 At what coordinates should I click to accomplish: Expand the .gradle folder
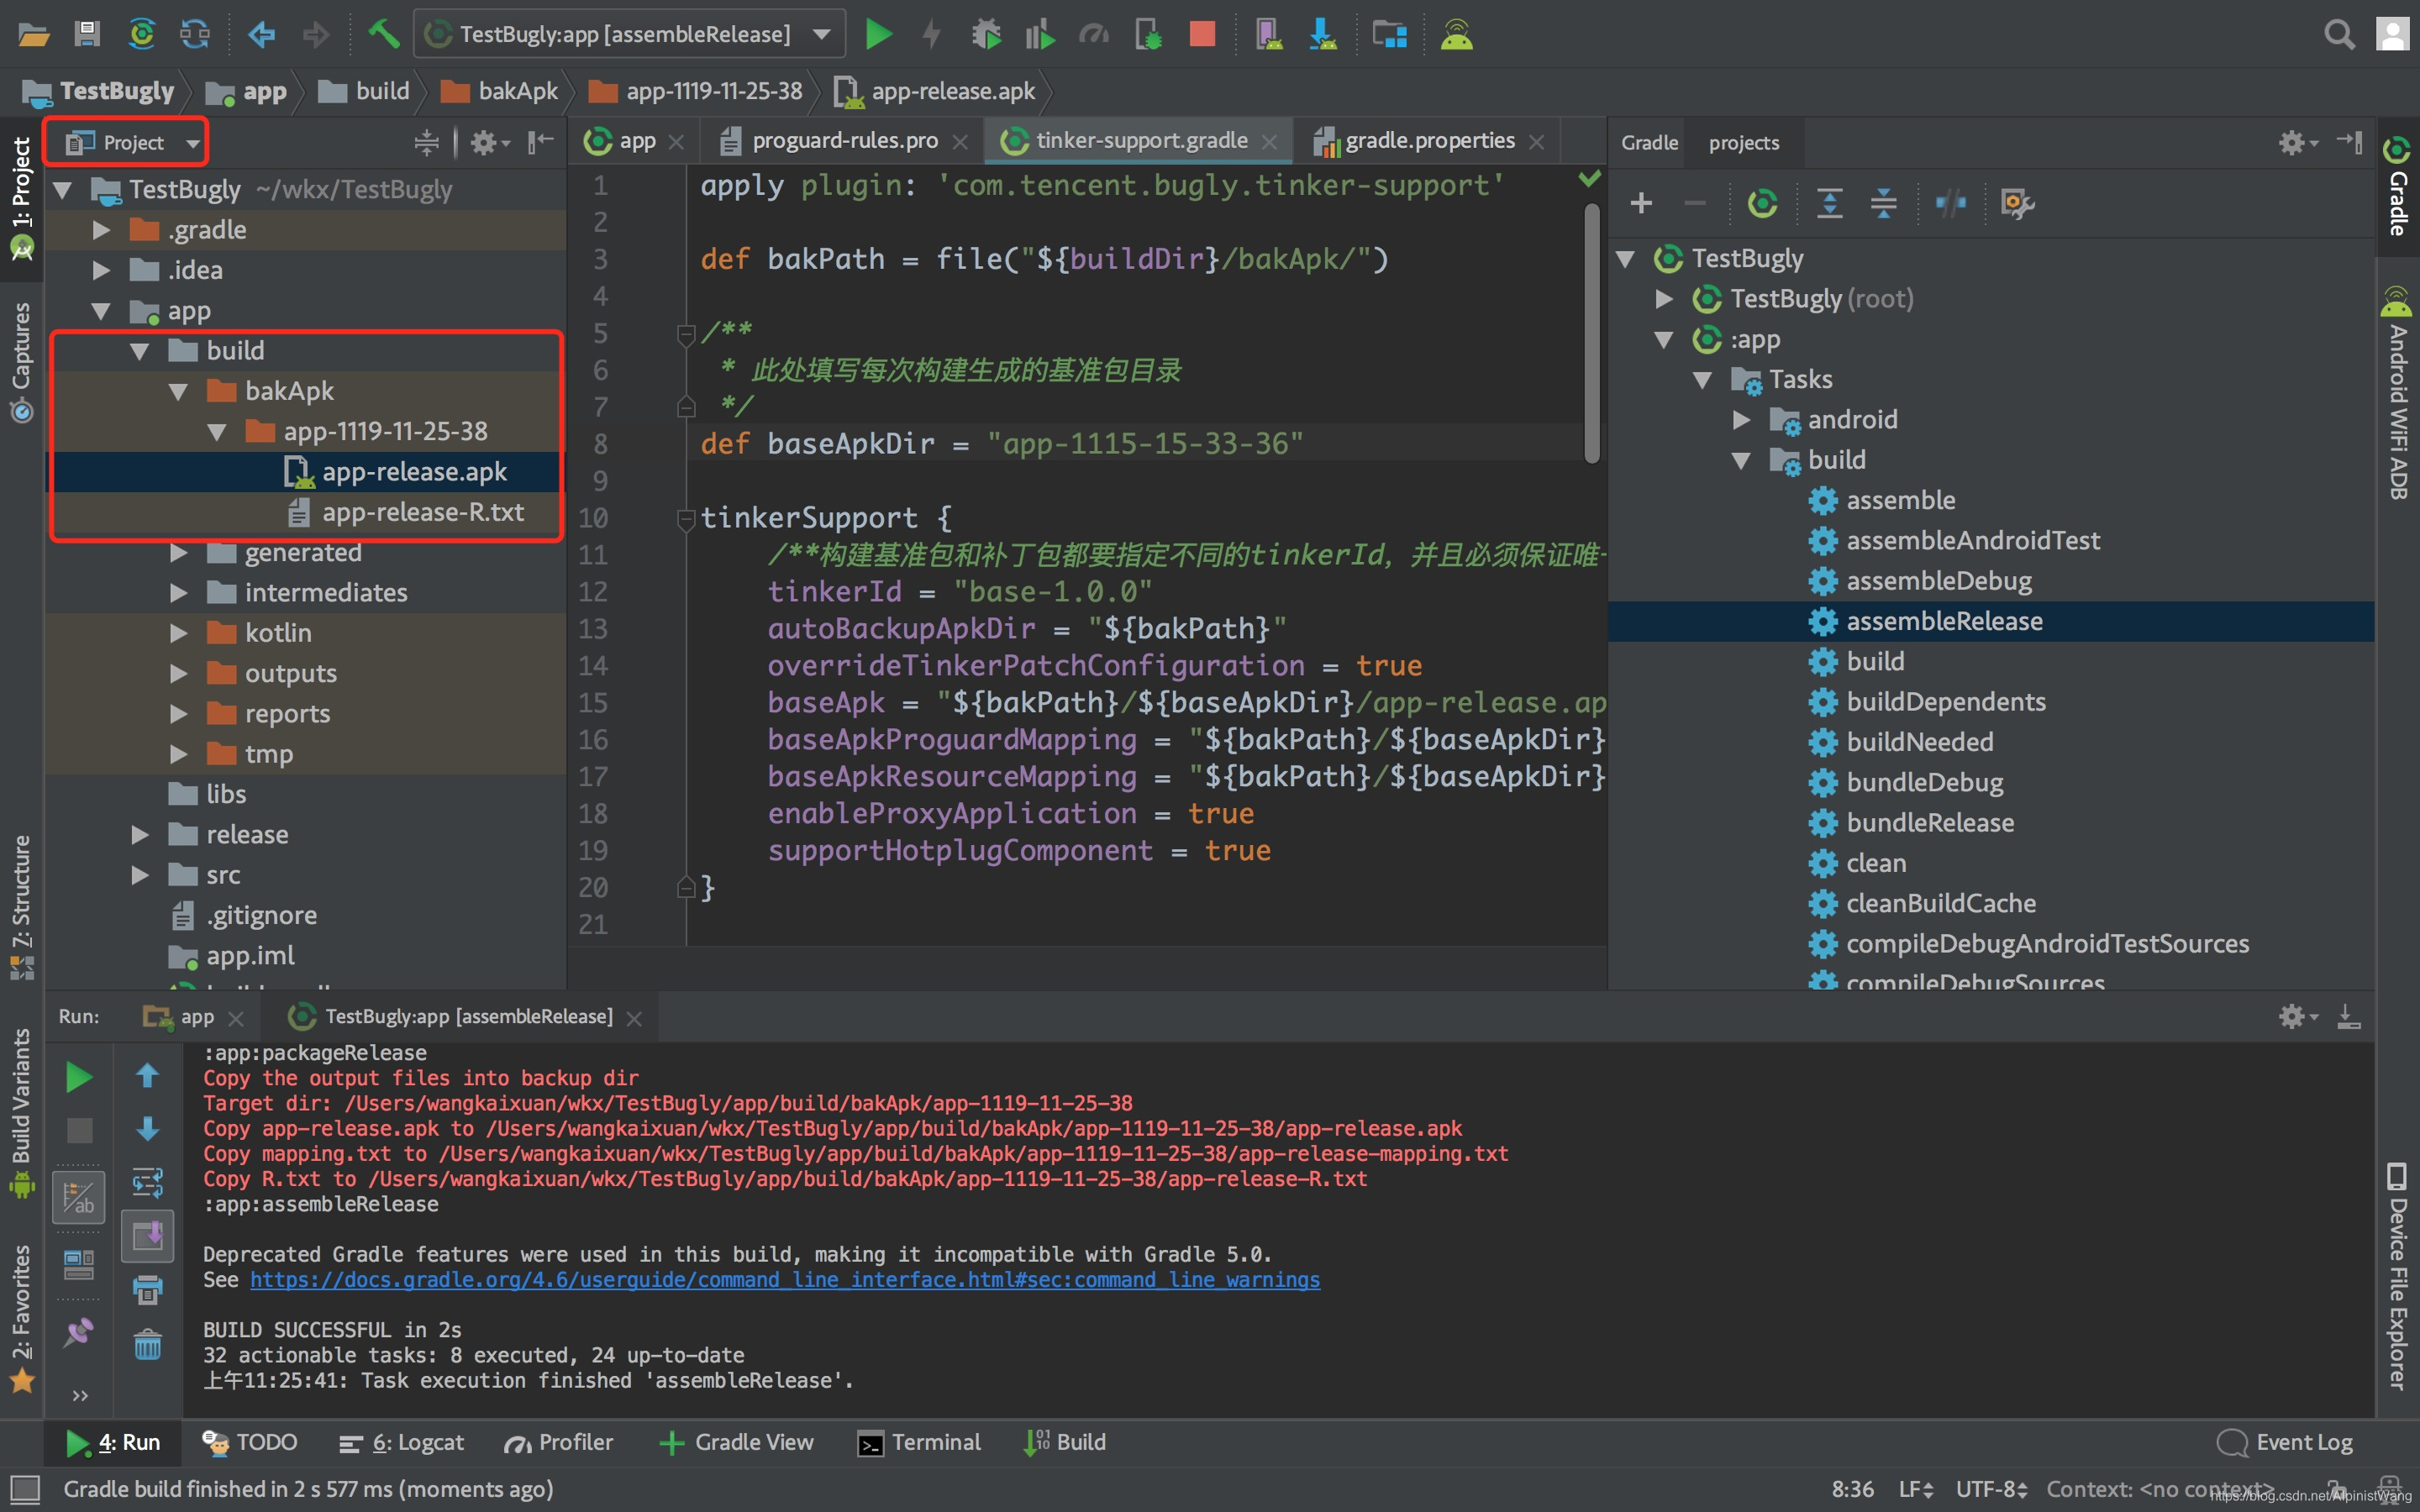click(101, 230)
